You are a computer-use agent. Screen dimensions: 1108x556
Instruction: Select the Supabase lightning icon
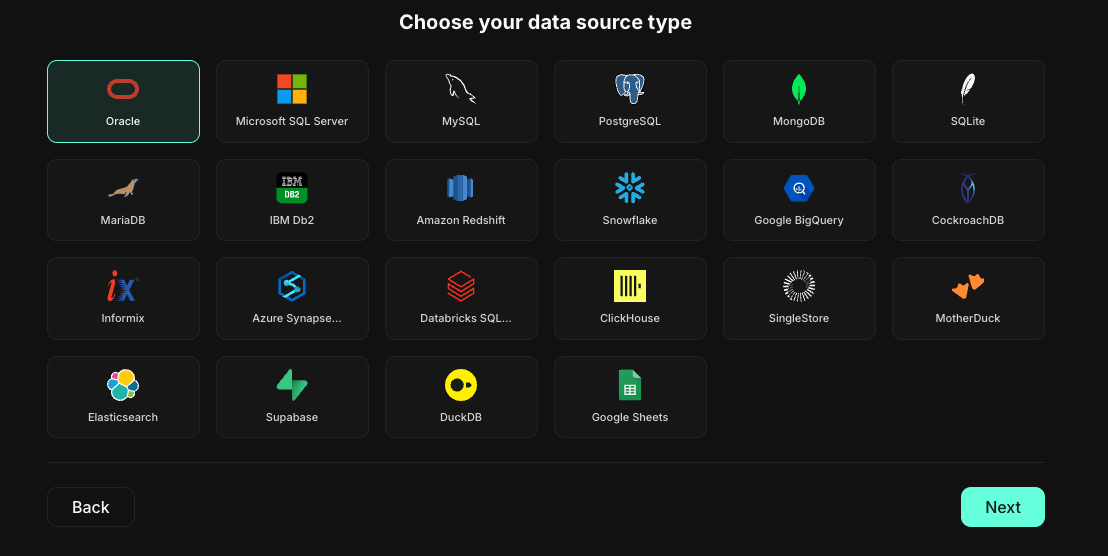pos(292,385)
